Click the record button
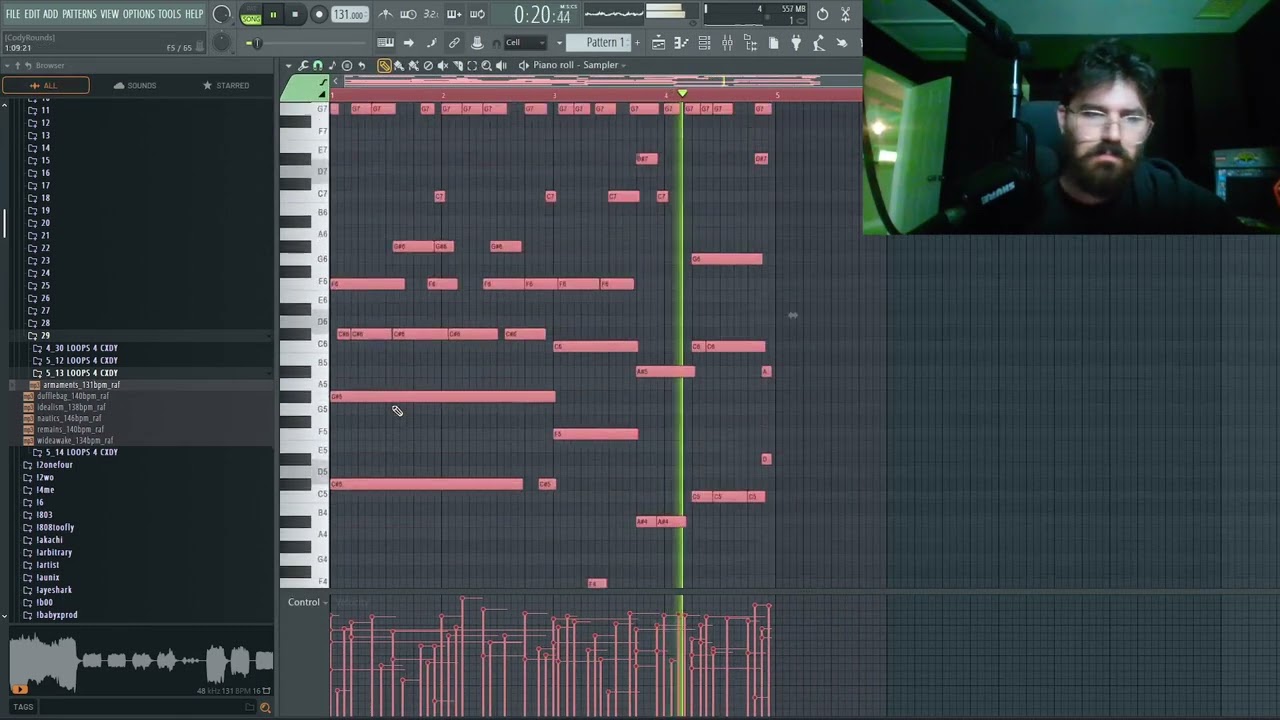Viewport: 1280px width, 720px height. coord(319,15)
